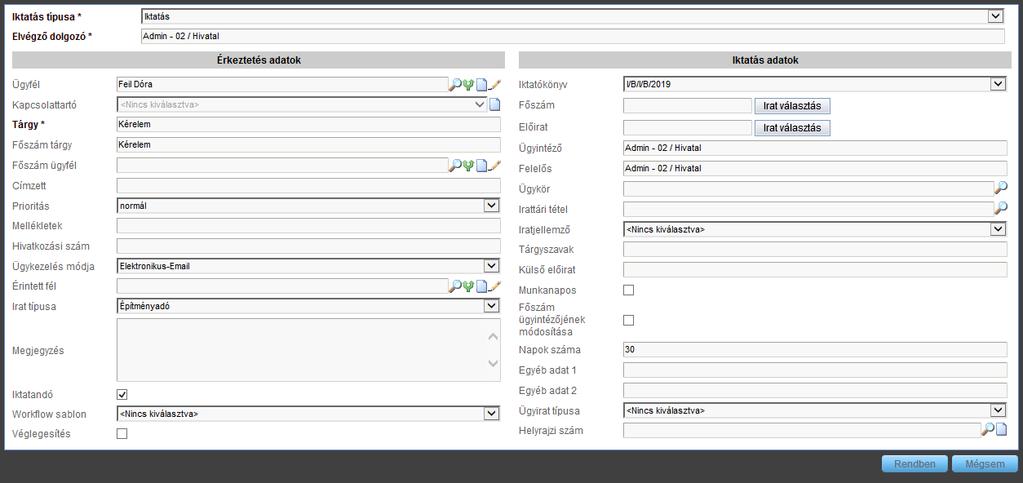
Task: Click the Felelős field
Action: tap(815, 168)
